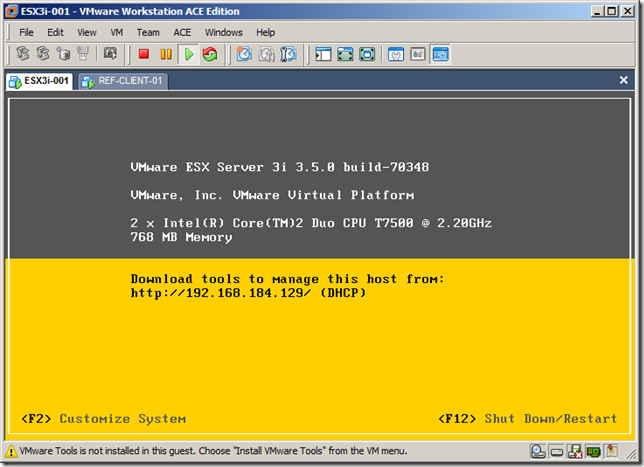Open the File menu
Image resolution: width=644 pixels, height=467 pixels.
tap(27, 32)
